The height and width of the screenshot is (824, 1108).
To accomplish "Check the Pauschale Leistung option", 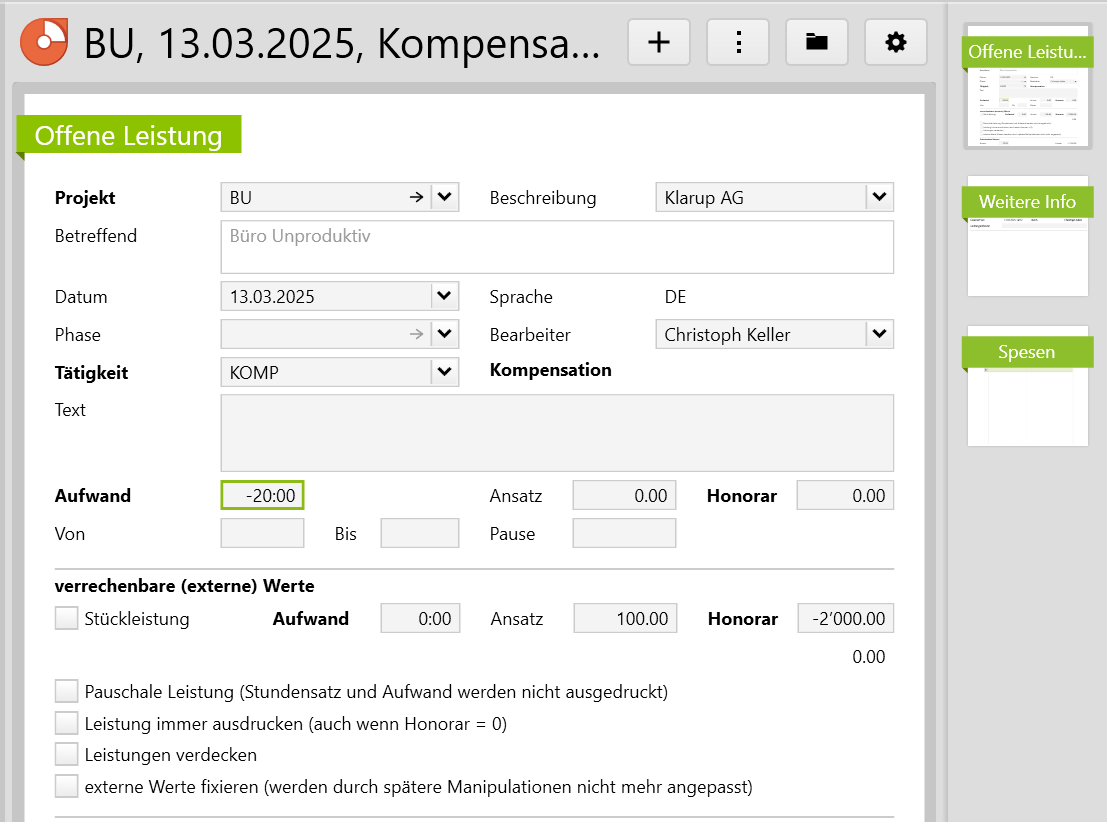I will pos(67,691).
